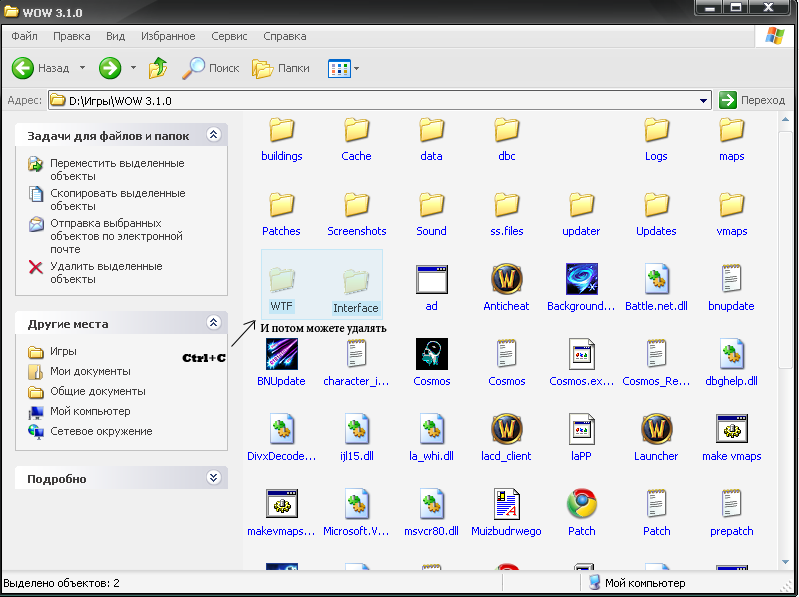799x597 pixels.
Task: Open the Chrome Patch file icon
Action: [x=581, y=504]
